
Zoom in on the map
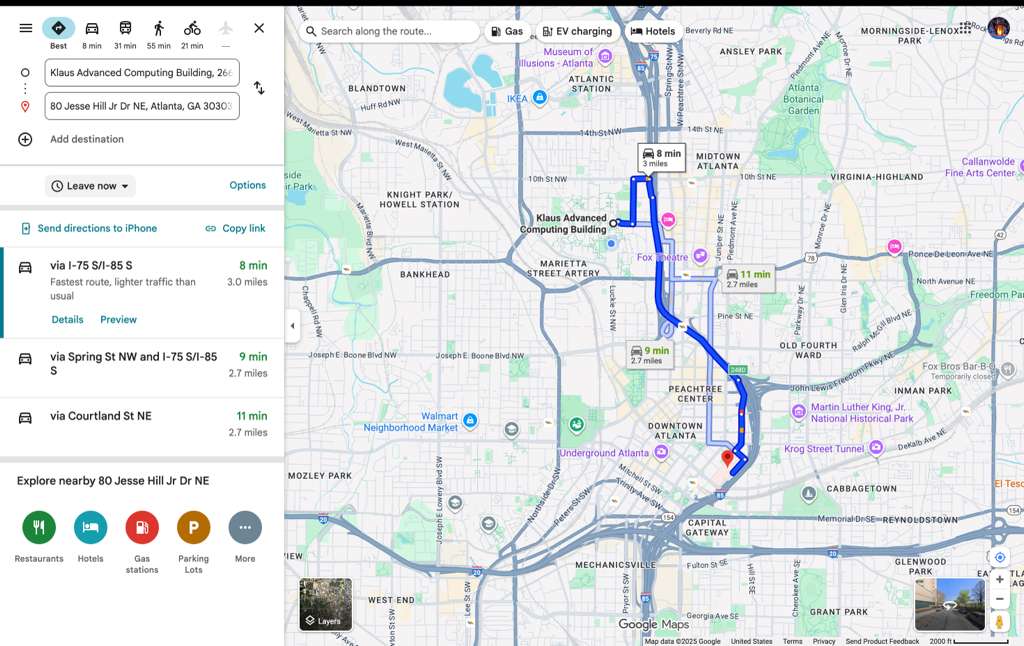pyautogui.click(x=999, y=579)
